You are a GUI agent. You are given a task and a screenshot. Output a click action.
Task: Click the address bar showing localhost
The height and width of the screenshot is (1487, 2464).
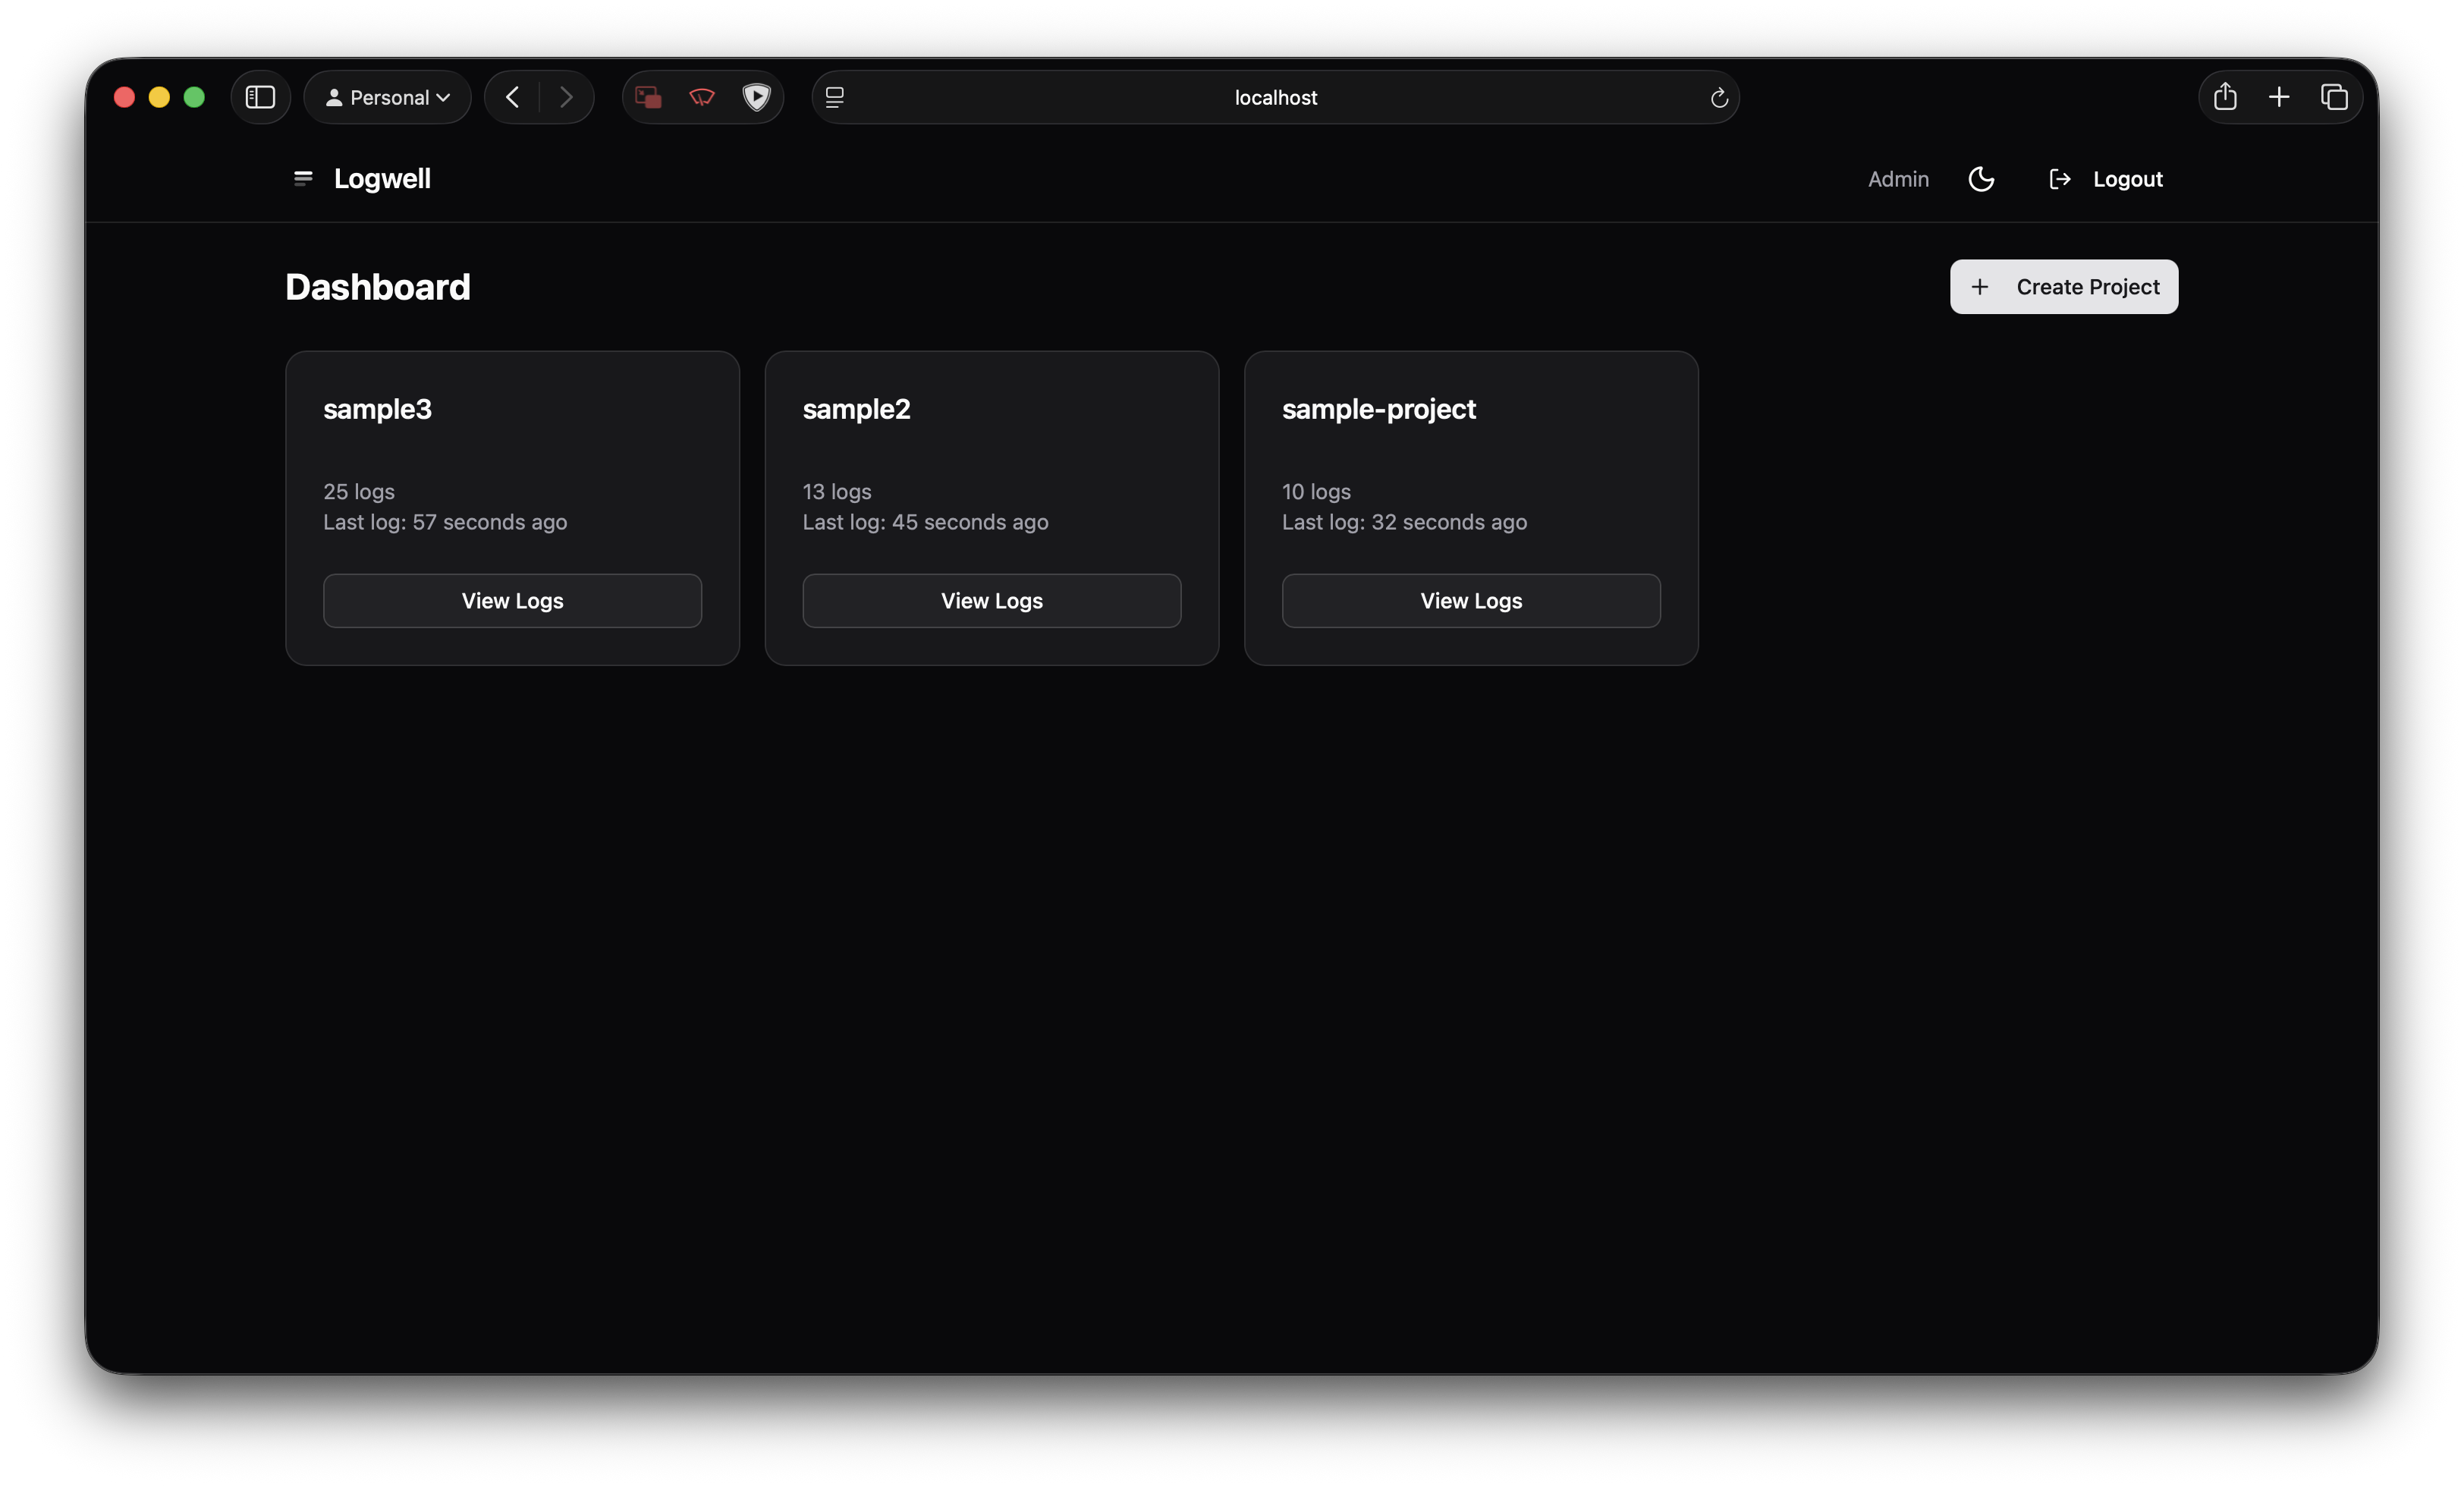click(1274, 97)
